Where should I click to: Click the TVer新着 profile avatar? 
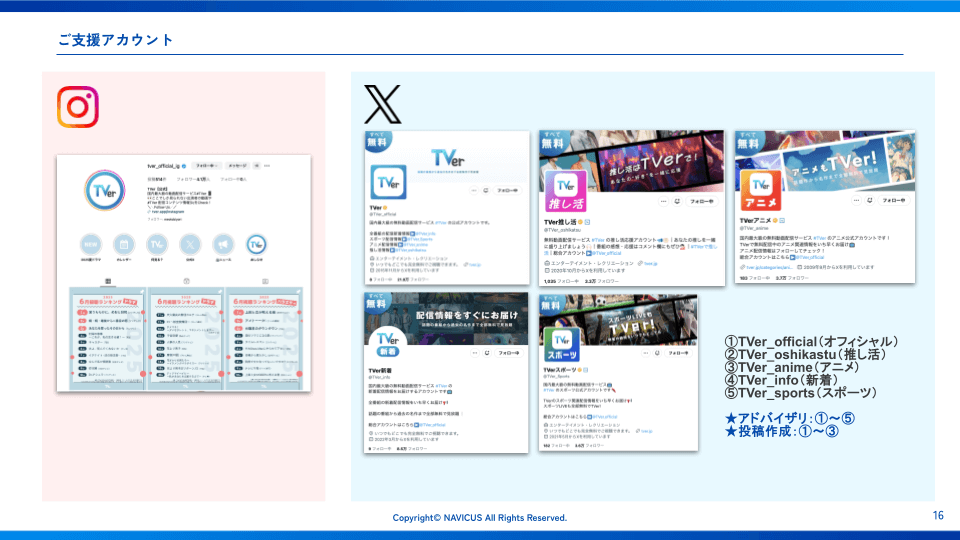click(x=388, y=344)
